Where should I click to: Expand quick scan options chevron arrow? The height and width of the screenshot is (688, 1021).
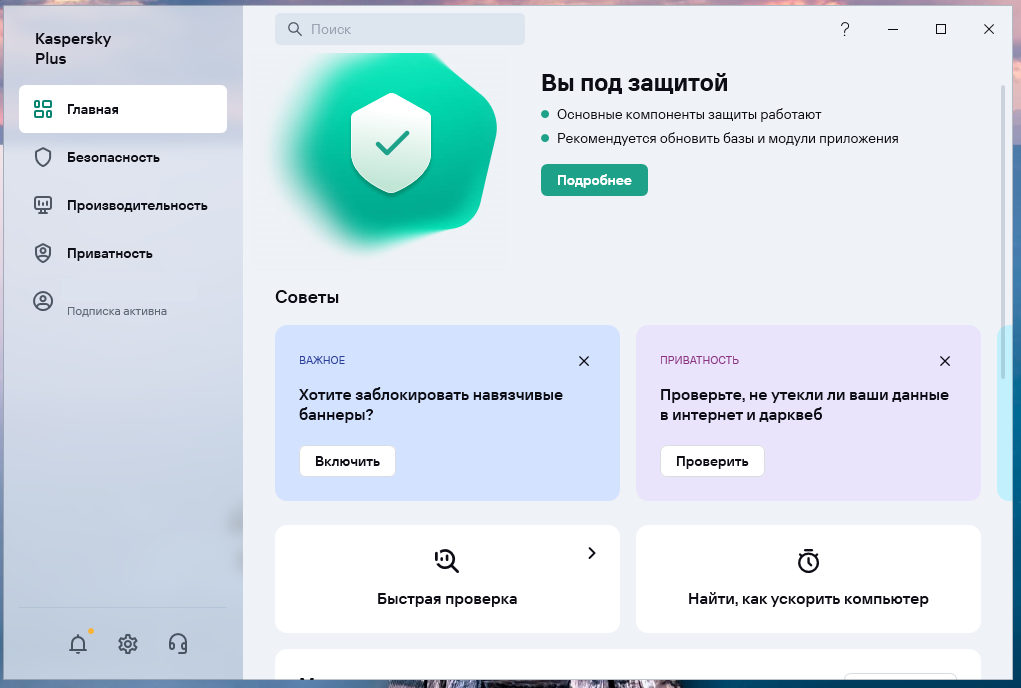(x=592, y=553)
